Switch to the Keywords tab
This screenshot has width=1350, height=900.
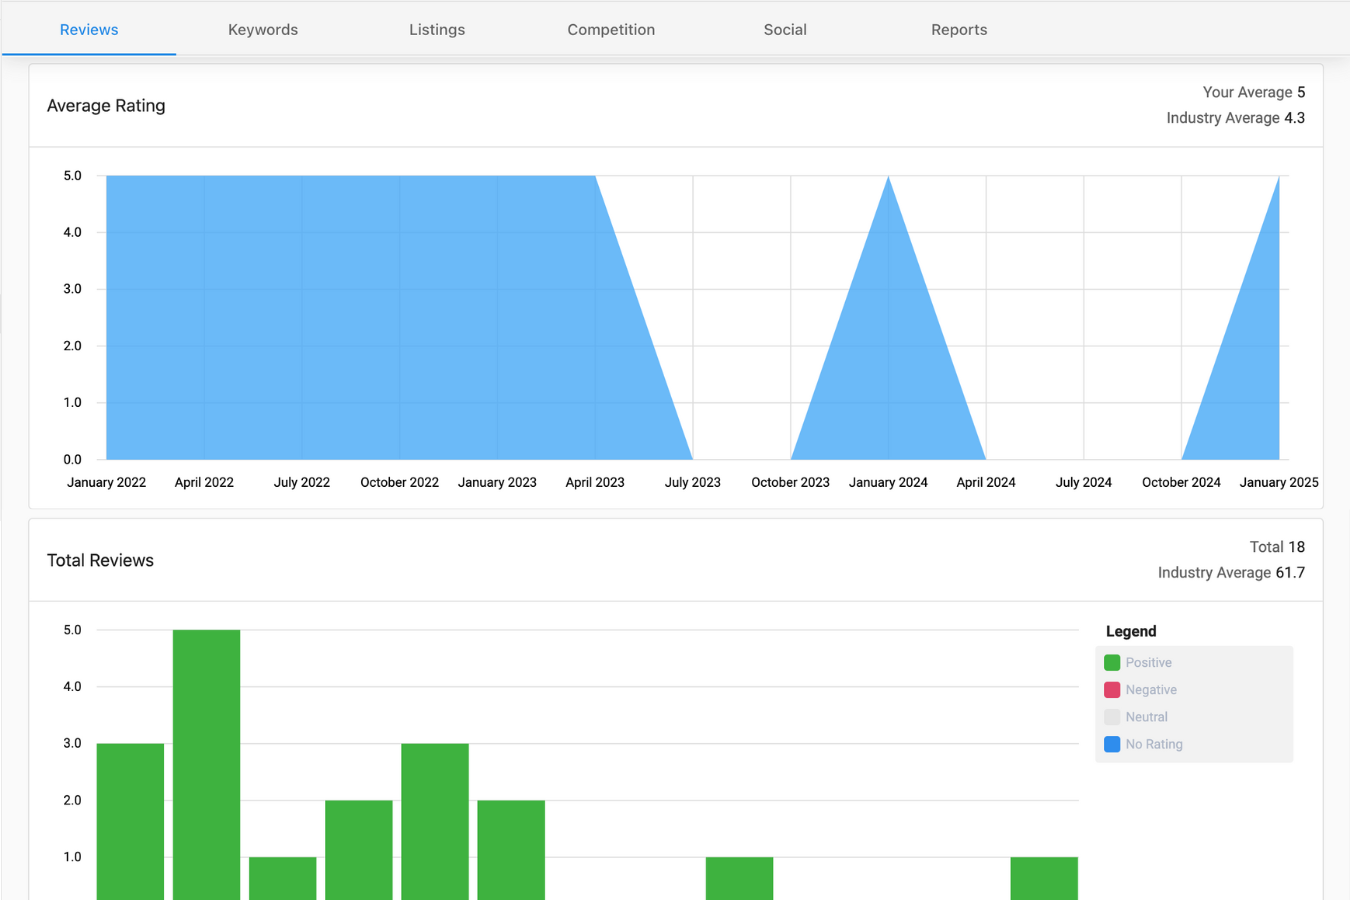263,30
